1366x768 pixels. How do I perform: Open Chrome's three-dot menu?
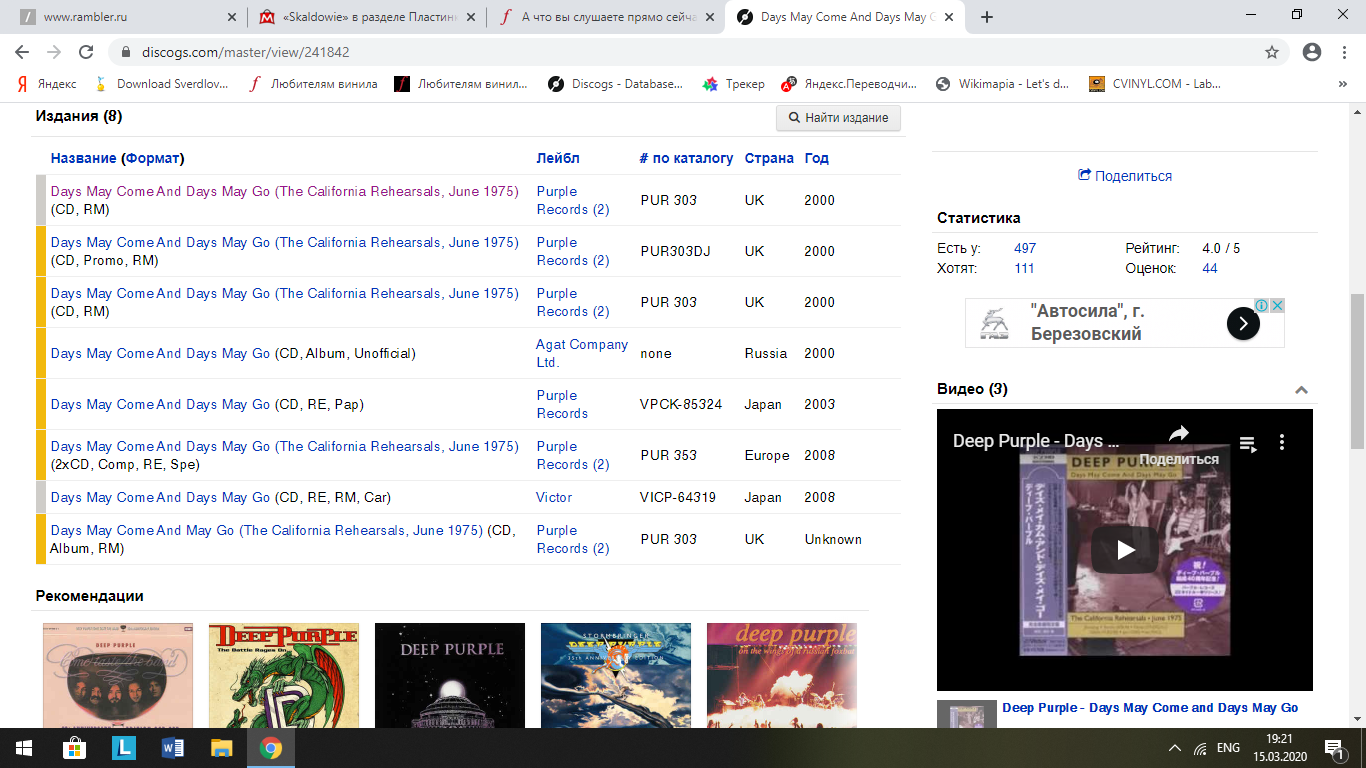1344,52
